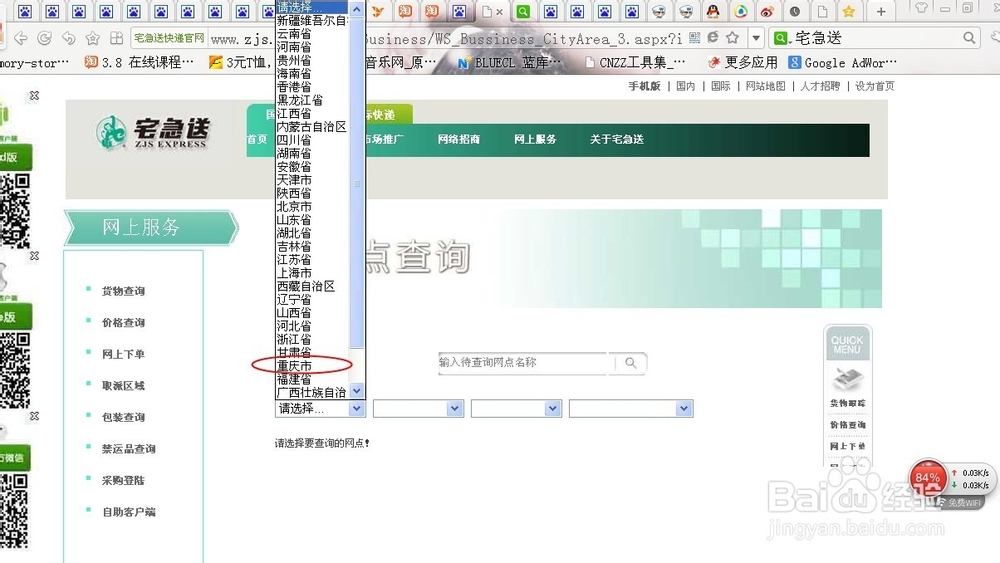Toggle the compatibility mode icon in the address bar
The width and height of the screenshot is (1000, 563).
[x=713, y=38]
